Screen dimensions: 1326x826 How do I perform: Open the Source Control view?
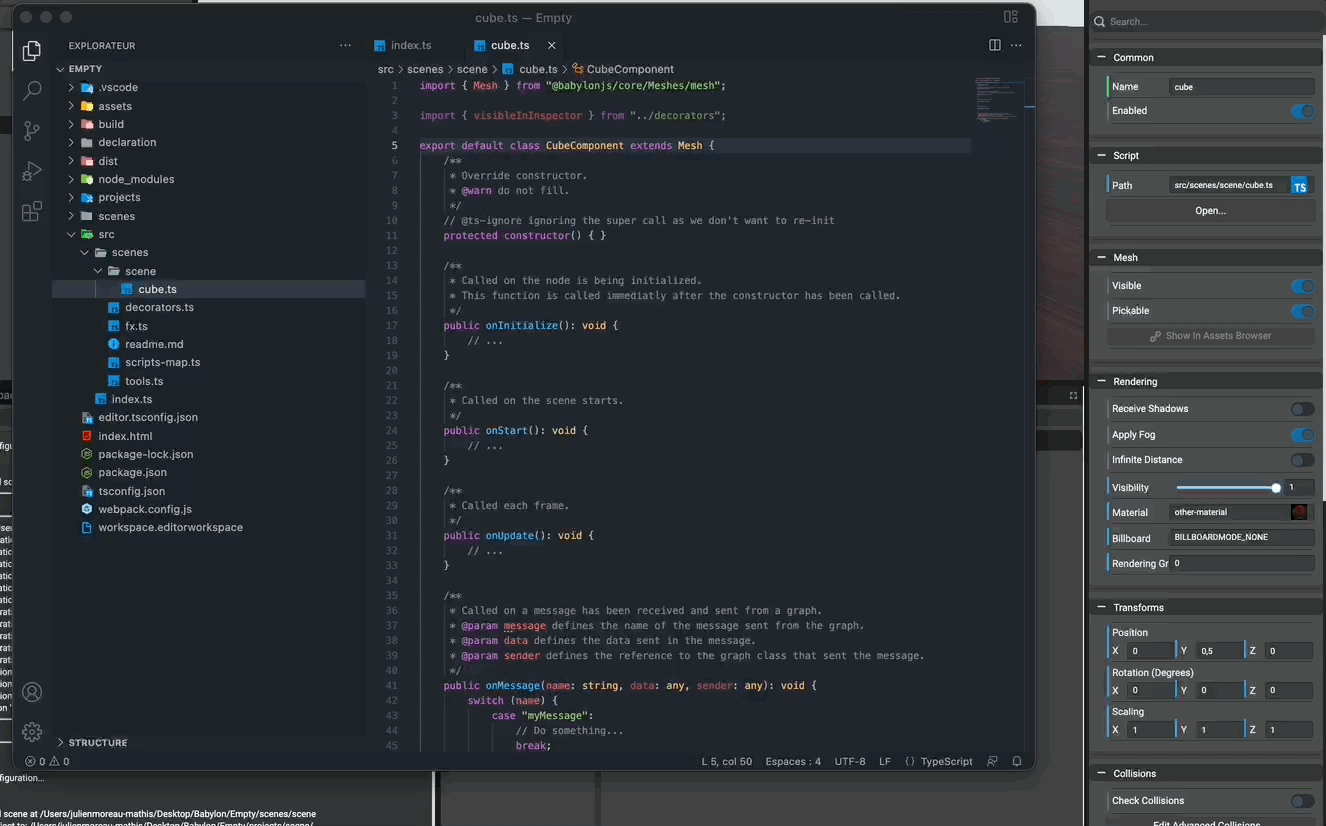point(31,131)
